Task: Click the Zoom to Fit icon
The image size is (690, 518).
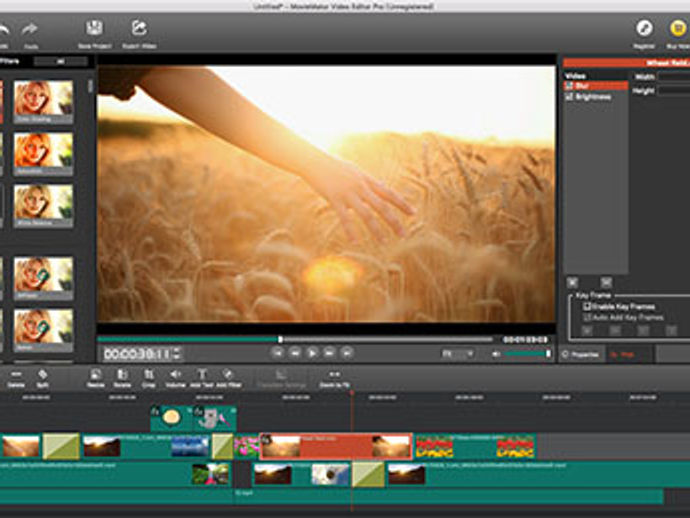Action: (334, 375)
